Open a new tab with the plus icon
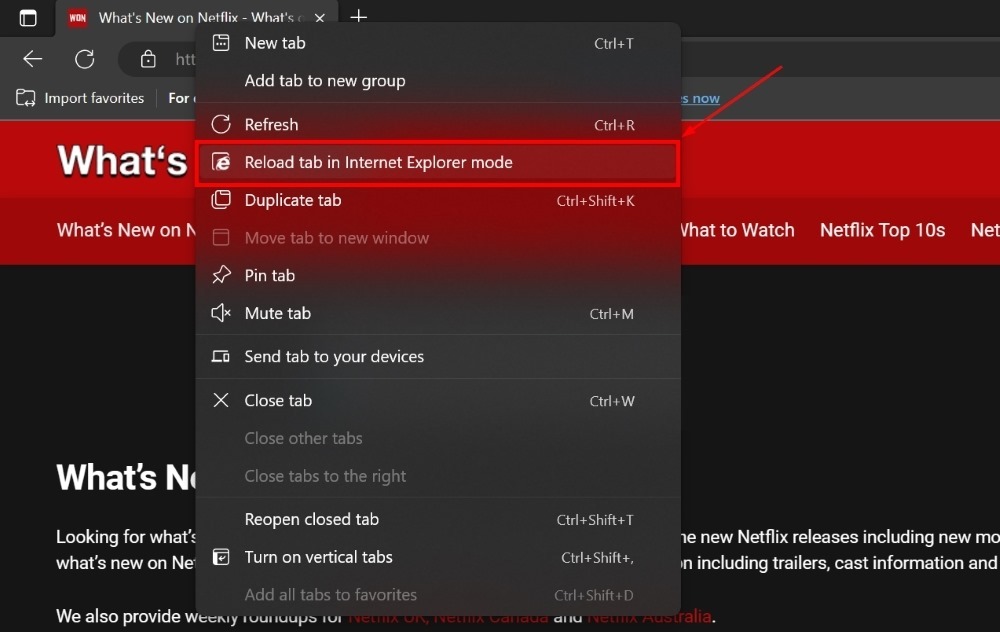1000x632 pixels. point(358,17)
